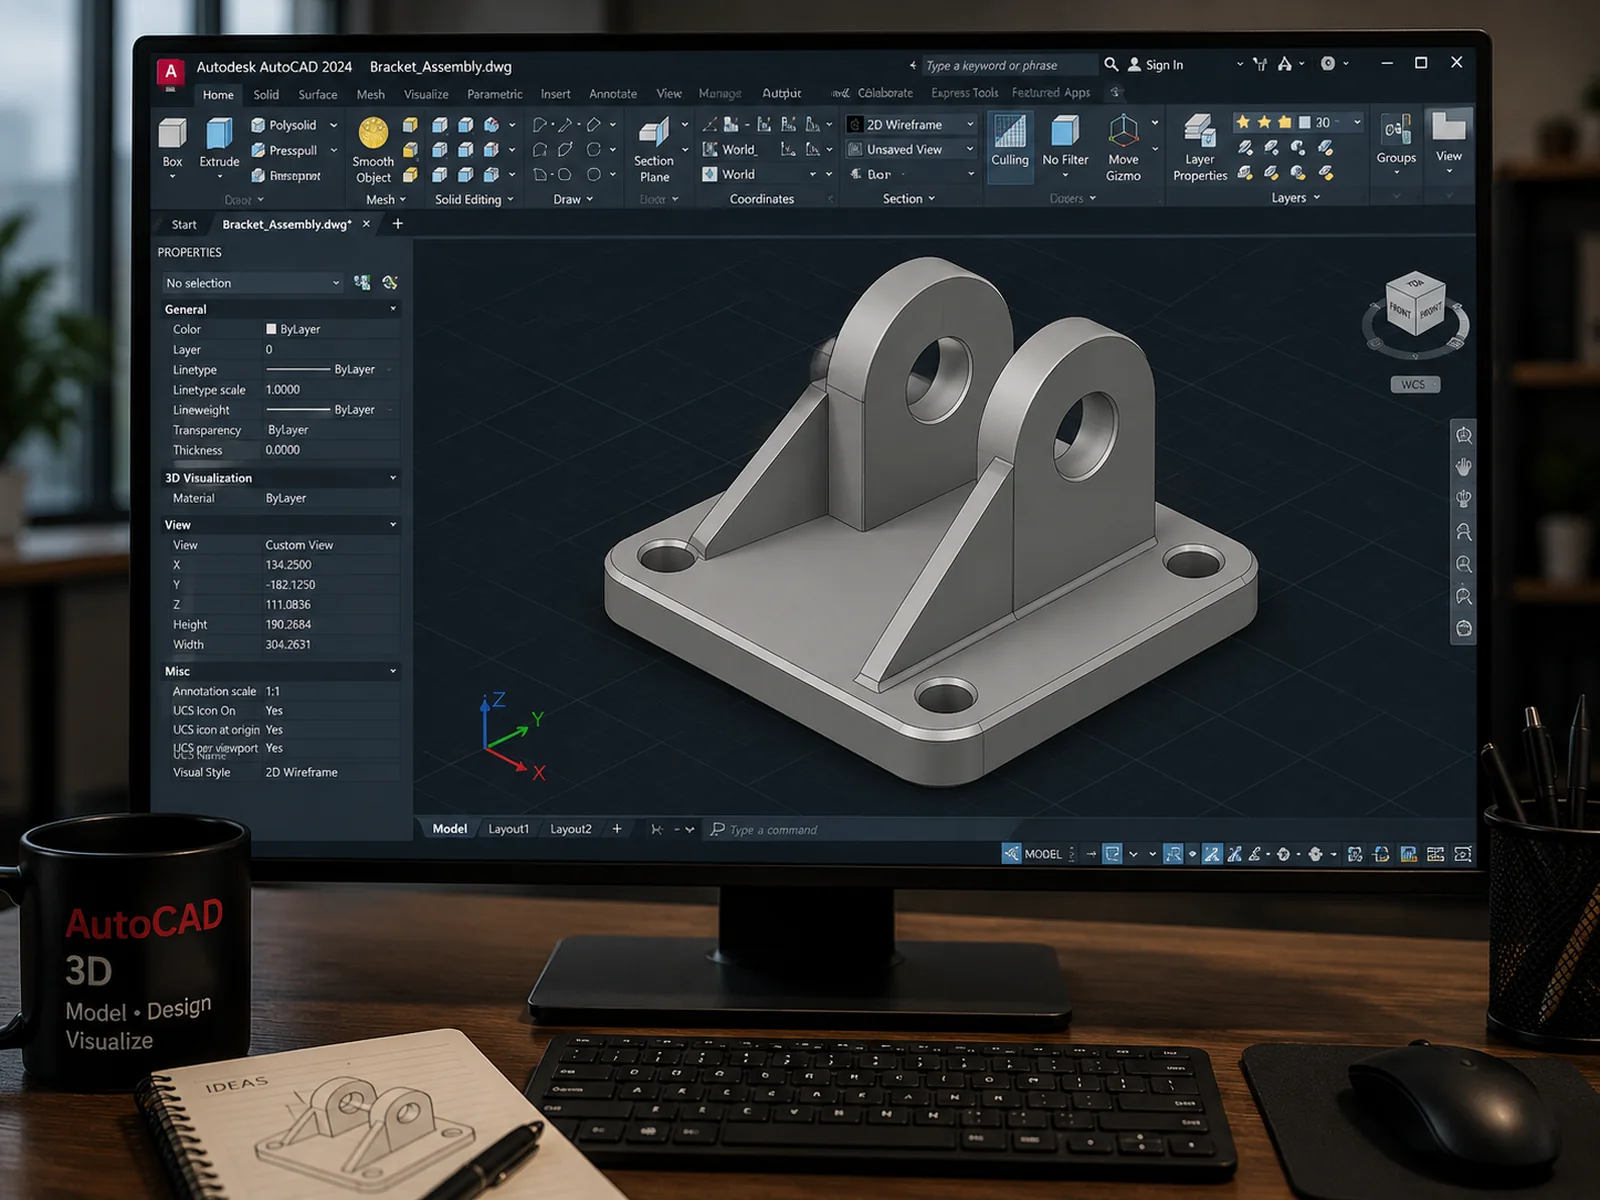Screen dimensions: 1600x1200
Task: Collapse the Misc properties section
Action: tap(393, 671)
